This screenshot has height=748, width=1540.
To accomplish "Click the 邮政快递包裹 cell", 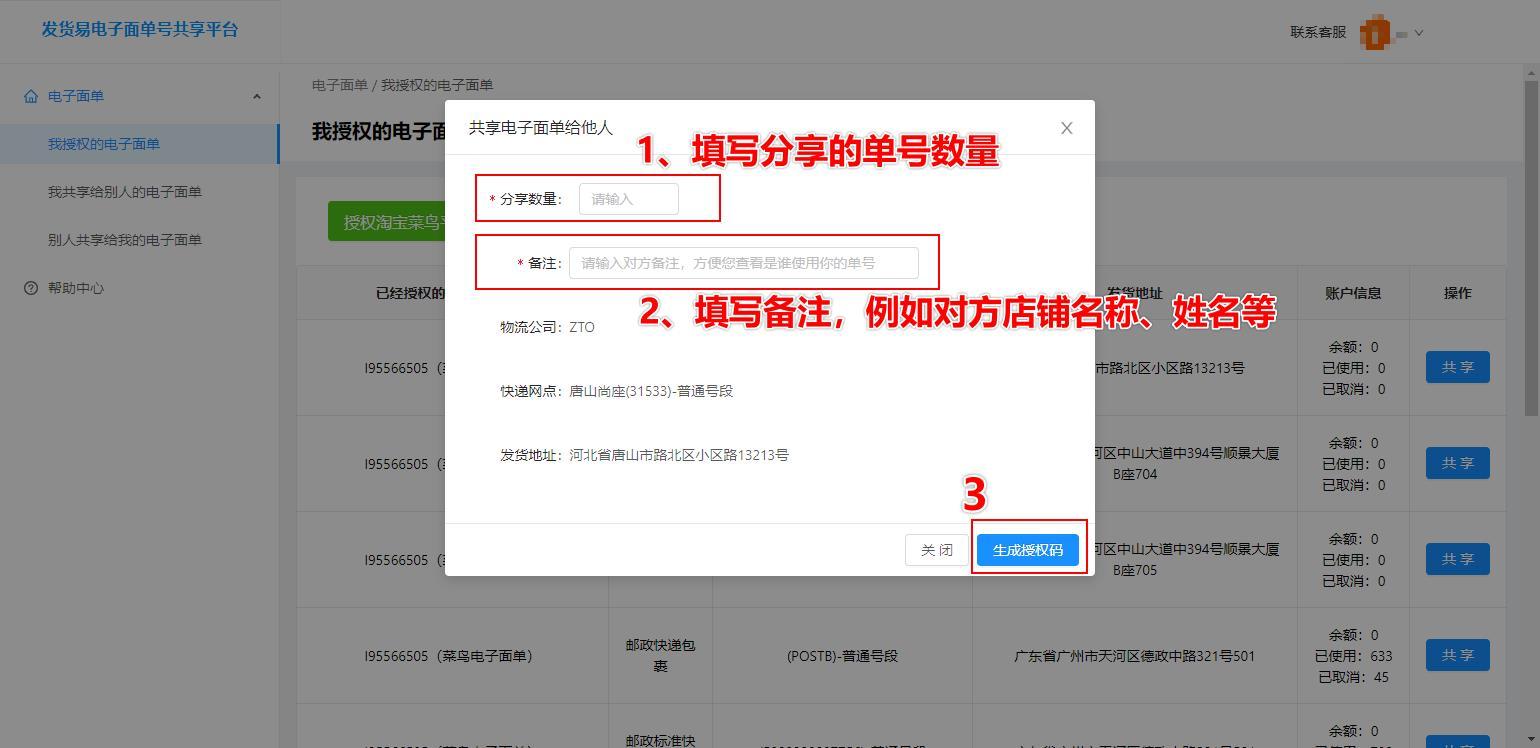I will click(x=660, y=656).
